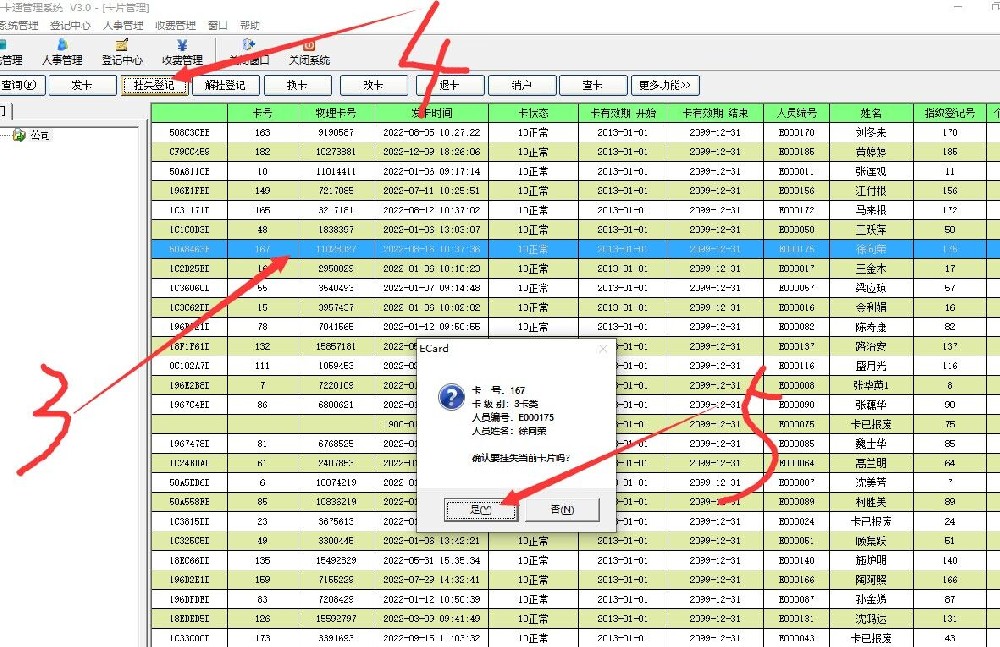
Task: Confirm with 是(Y) in ECard dialog
Action: point(480,509)
